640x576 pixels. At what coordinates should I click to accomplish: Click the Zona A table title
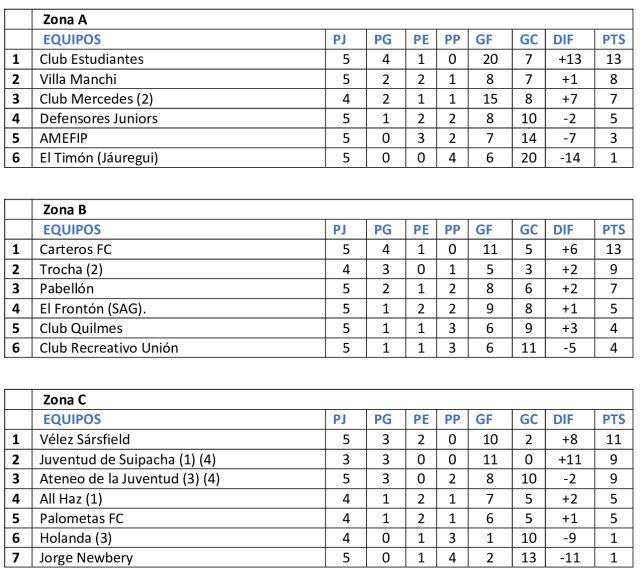point(65,19)
